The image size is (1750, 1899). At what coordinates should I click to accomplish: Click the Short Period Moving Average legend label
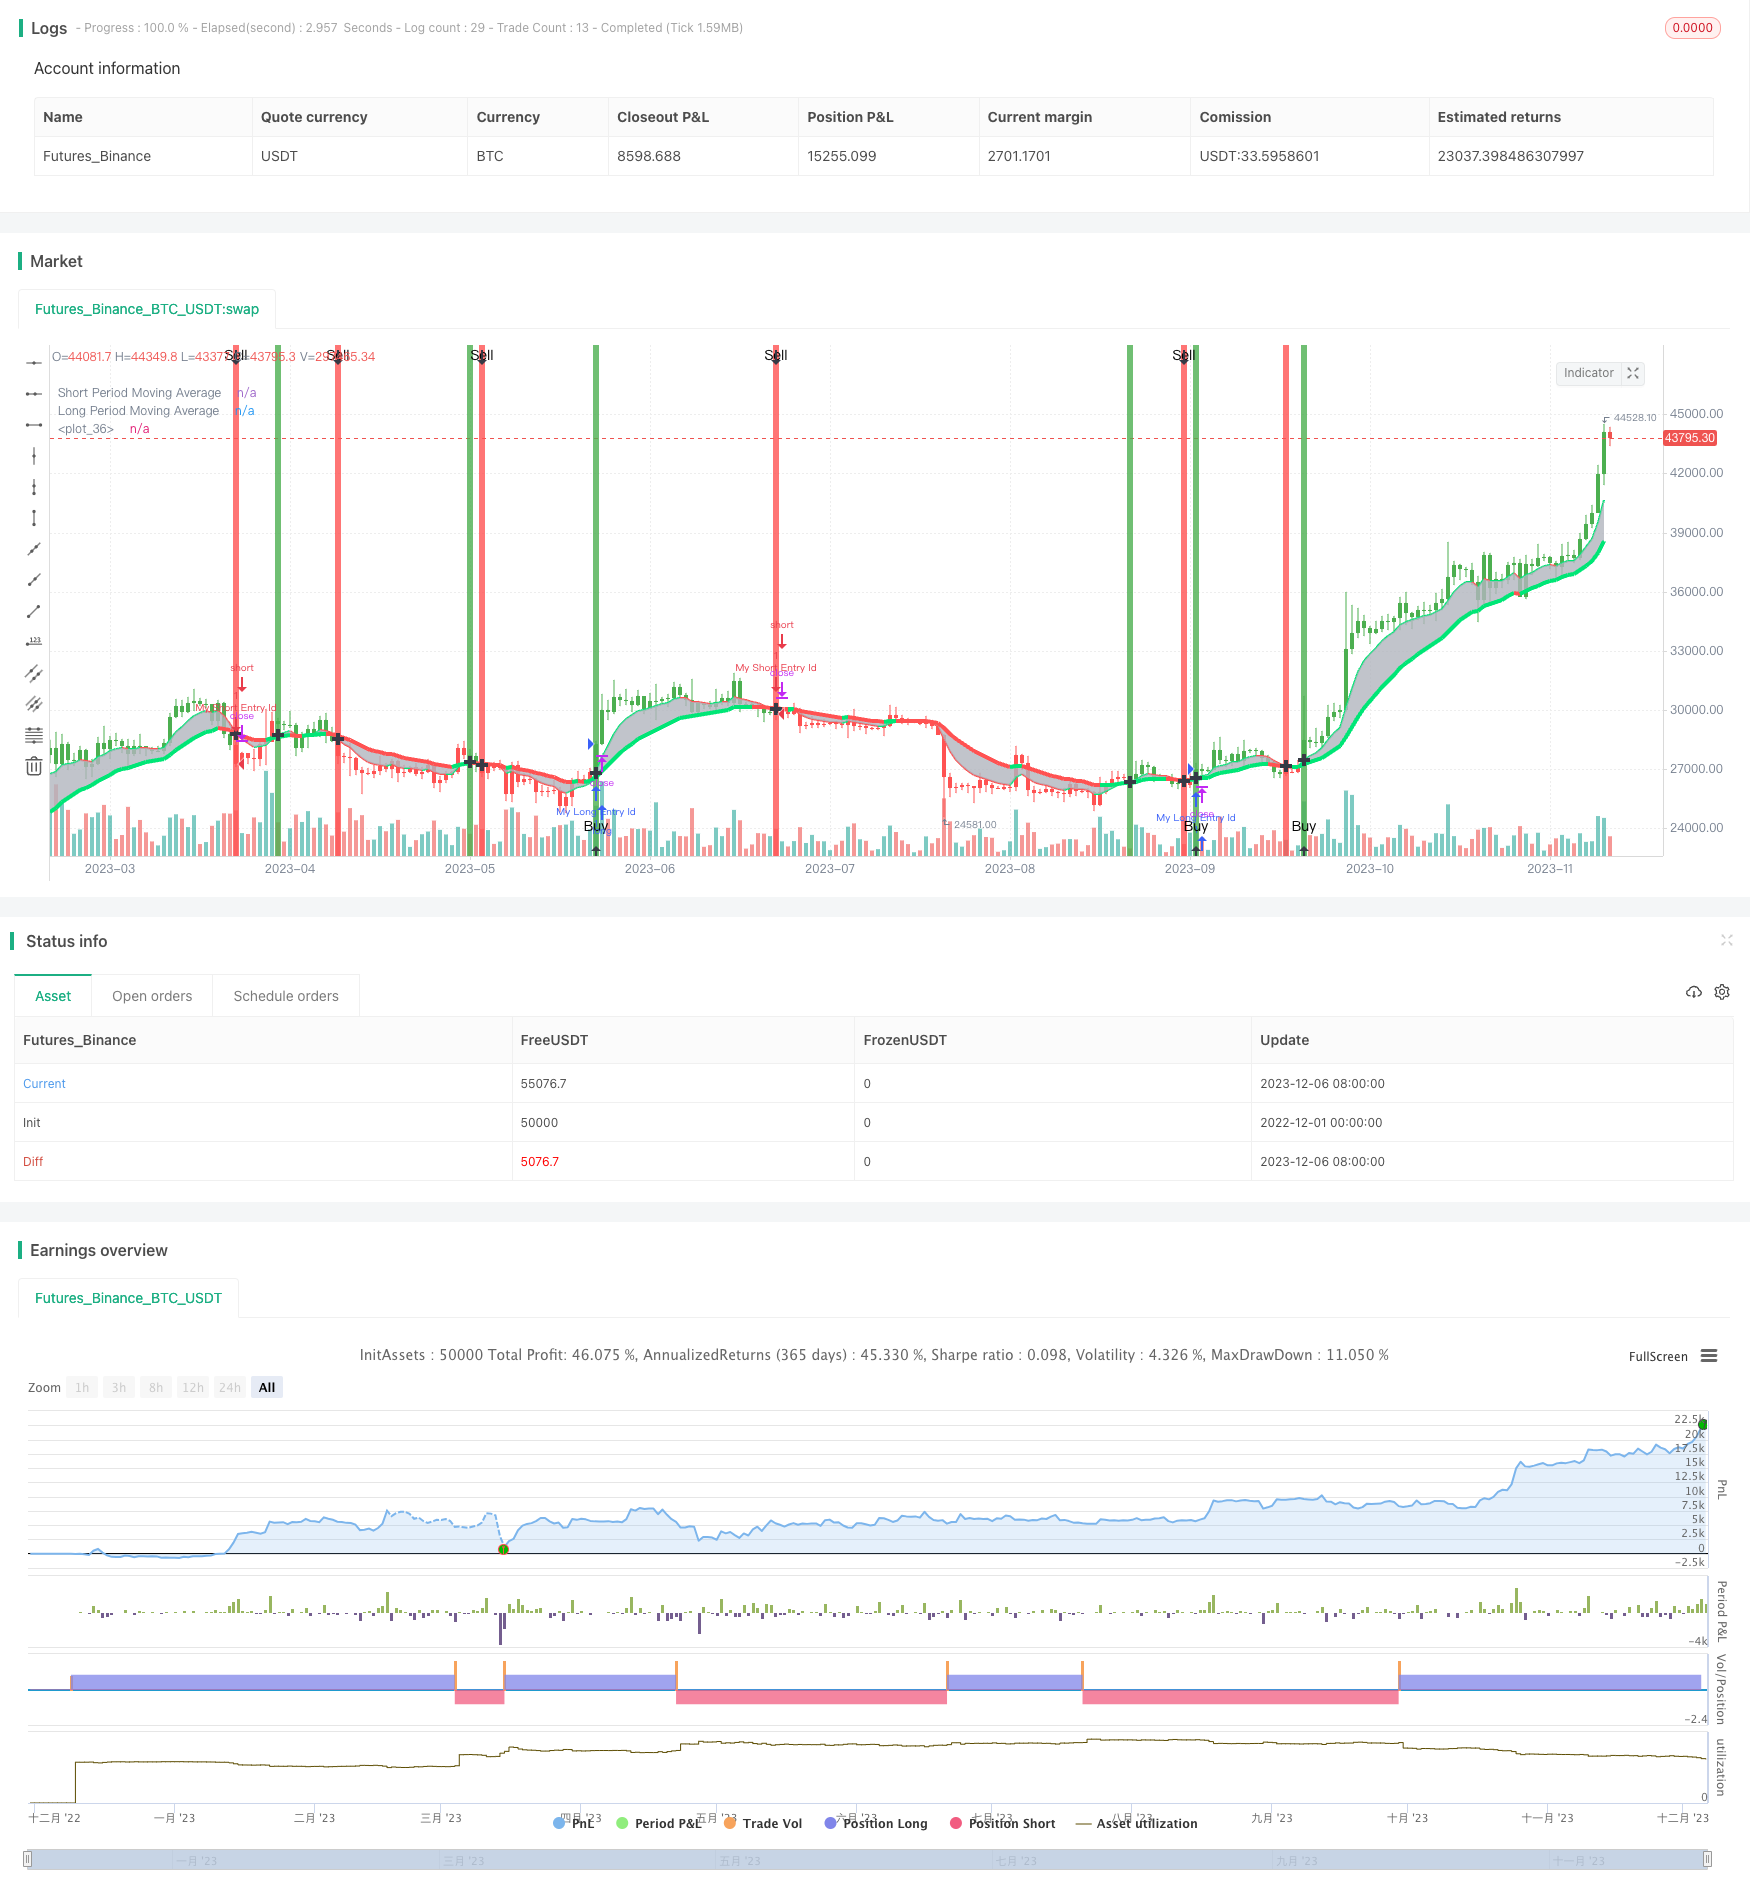(x=139, y=393)
